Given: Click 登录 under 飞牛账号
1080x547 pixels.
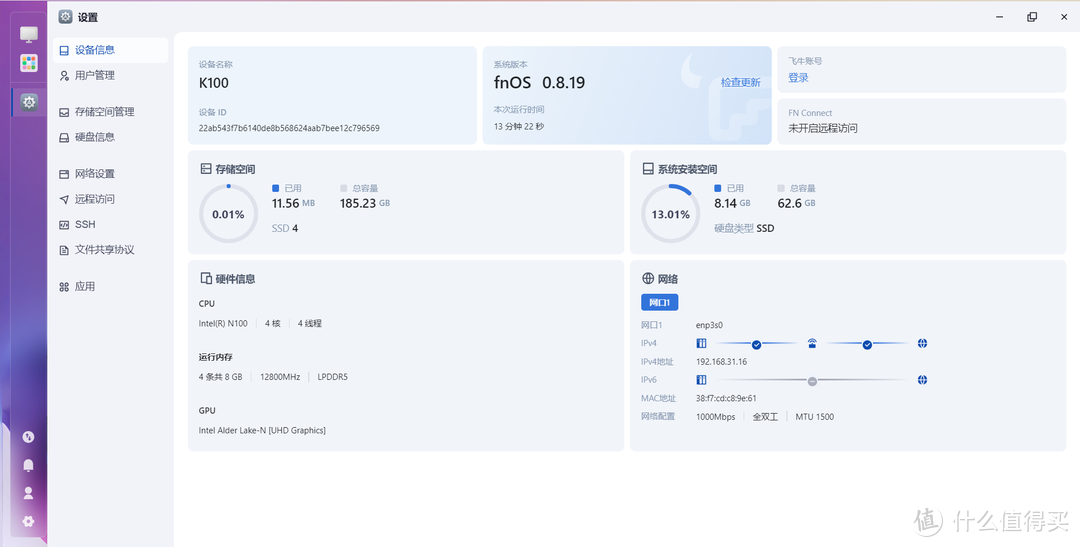Looking at the screenshot, I should click(798, 78).
